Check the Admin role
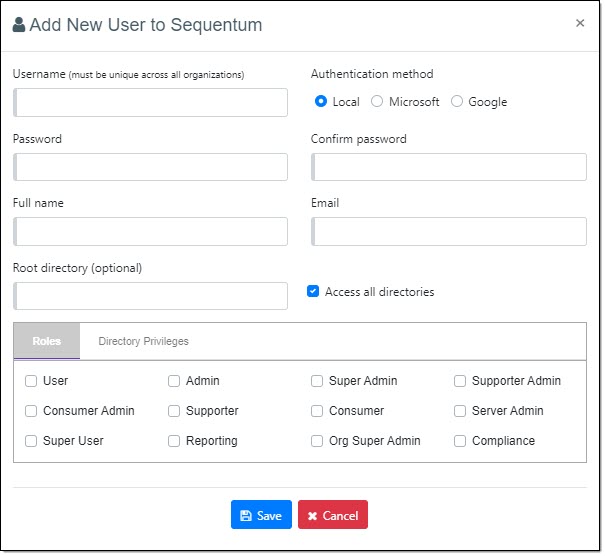The width and height of the screenshot is (605, 556). [174, 382]
